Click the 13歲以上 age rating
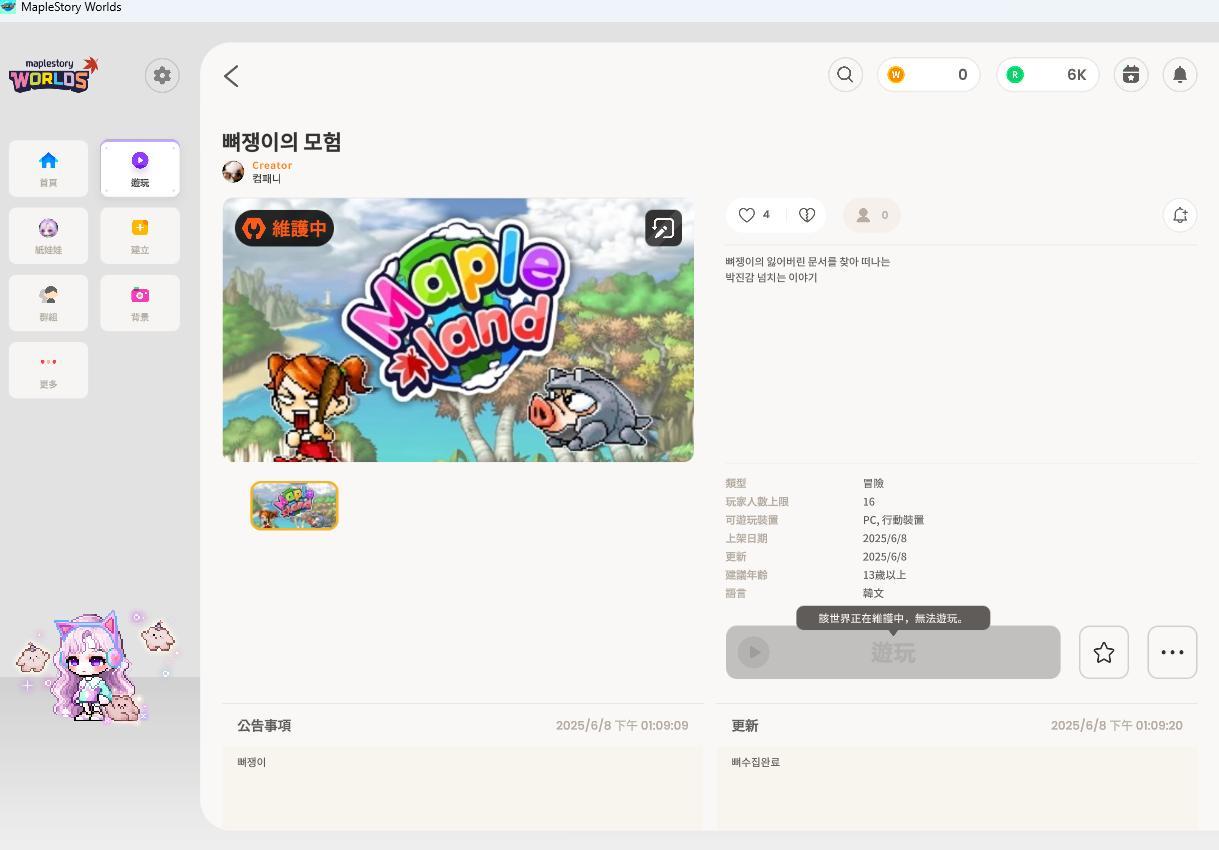This screenshot has width=1219, height=850. [x=884, y=575]
